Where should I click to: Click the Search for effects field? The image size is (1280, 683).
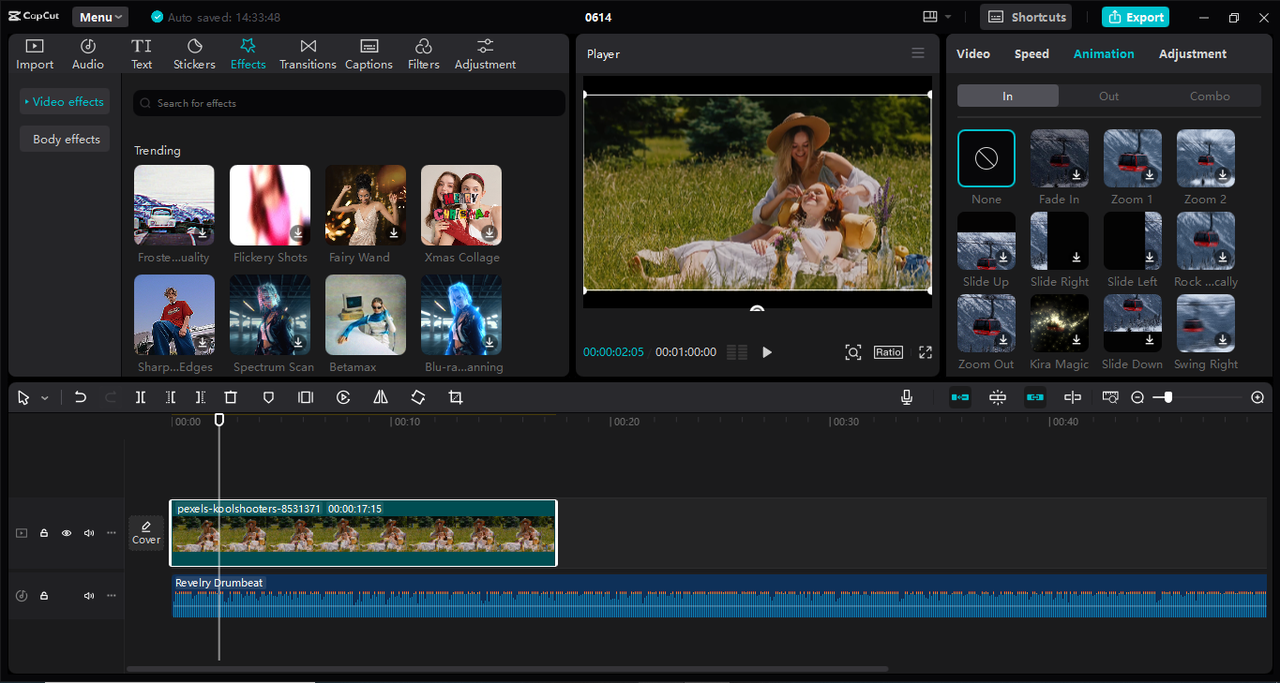[350, 103]
